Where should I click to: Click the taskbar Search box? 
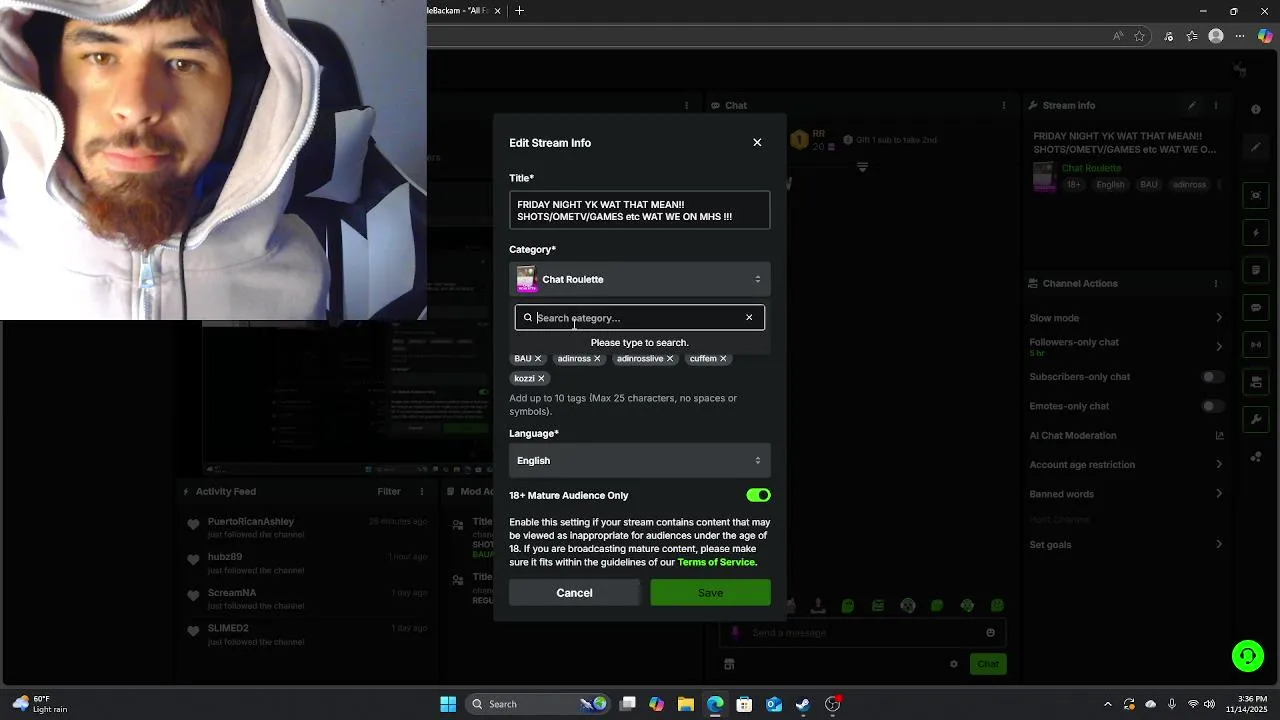538,704
